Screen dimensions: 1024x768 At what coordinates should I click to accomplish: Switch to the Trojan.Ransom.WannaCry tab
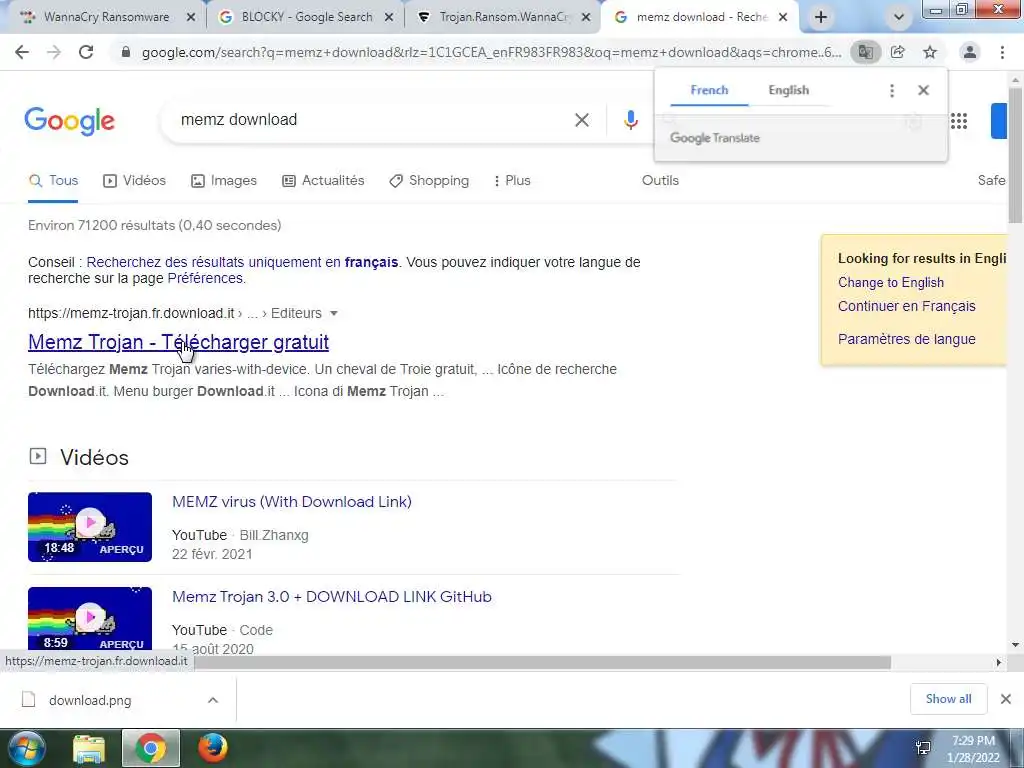tap(504, 17)
